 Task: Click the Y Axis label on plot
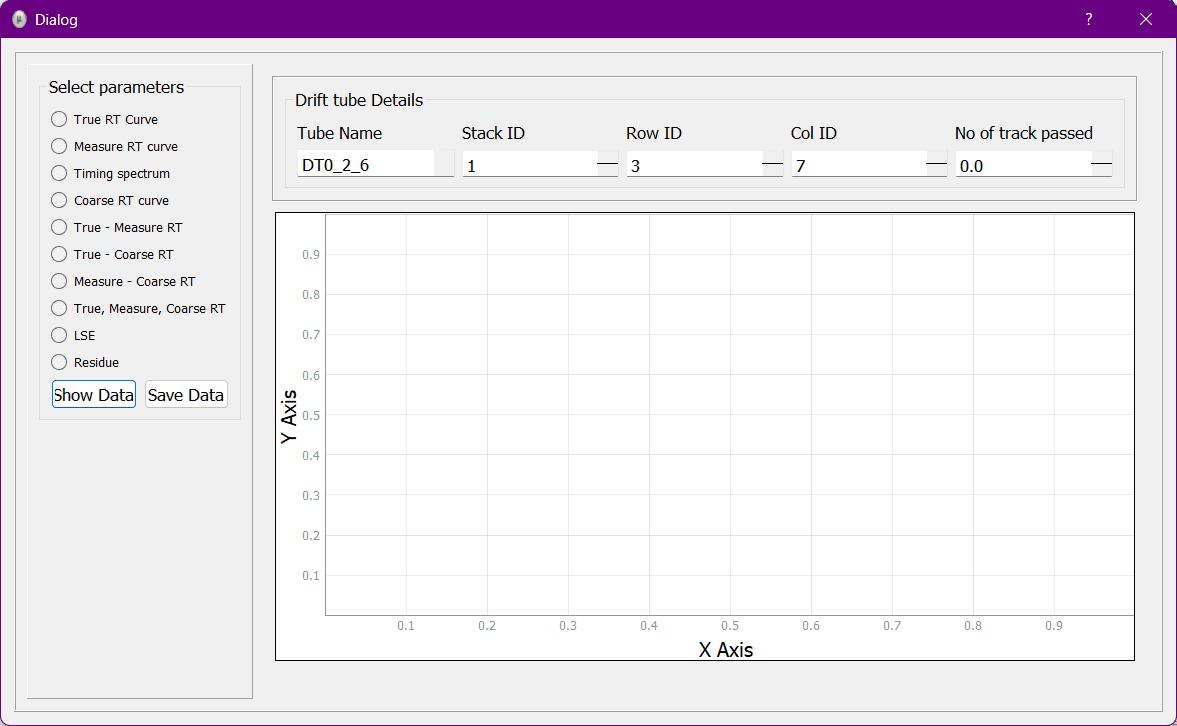[x=289, y=417]
